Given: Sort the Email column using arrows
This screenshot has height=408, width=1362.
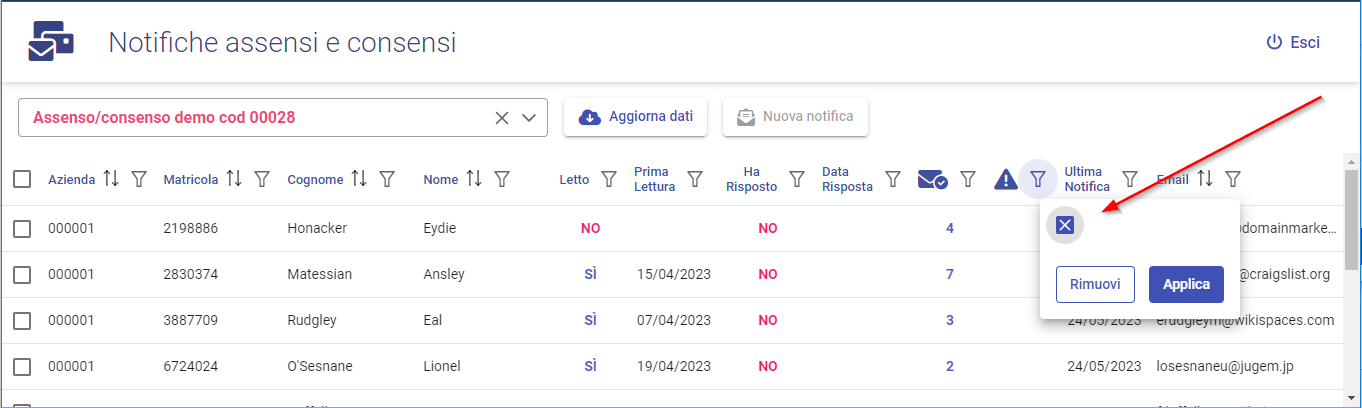Looking at the screenshot, I should tap(1206, 179).
